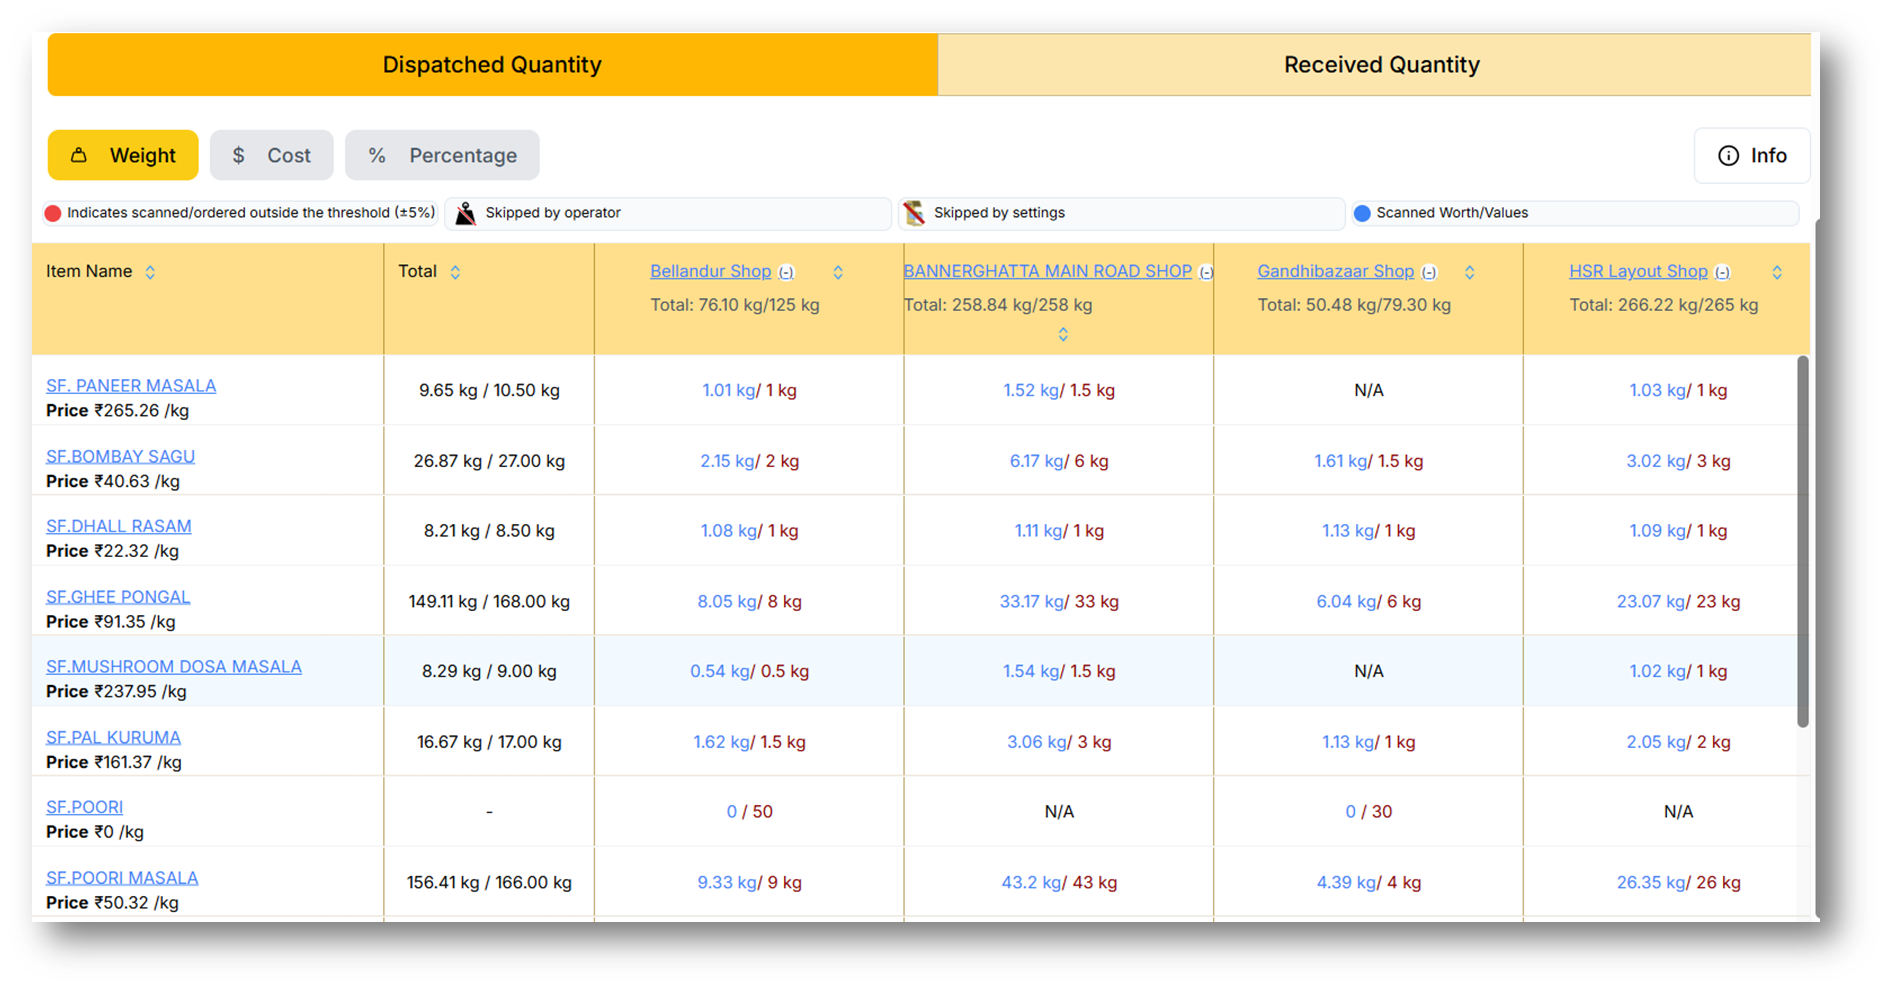Switch view to Weight mode

click(123, 155)
